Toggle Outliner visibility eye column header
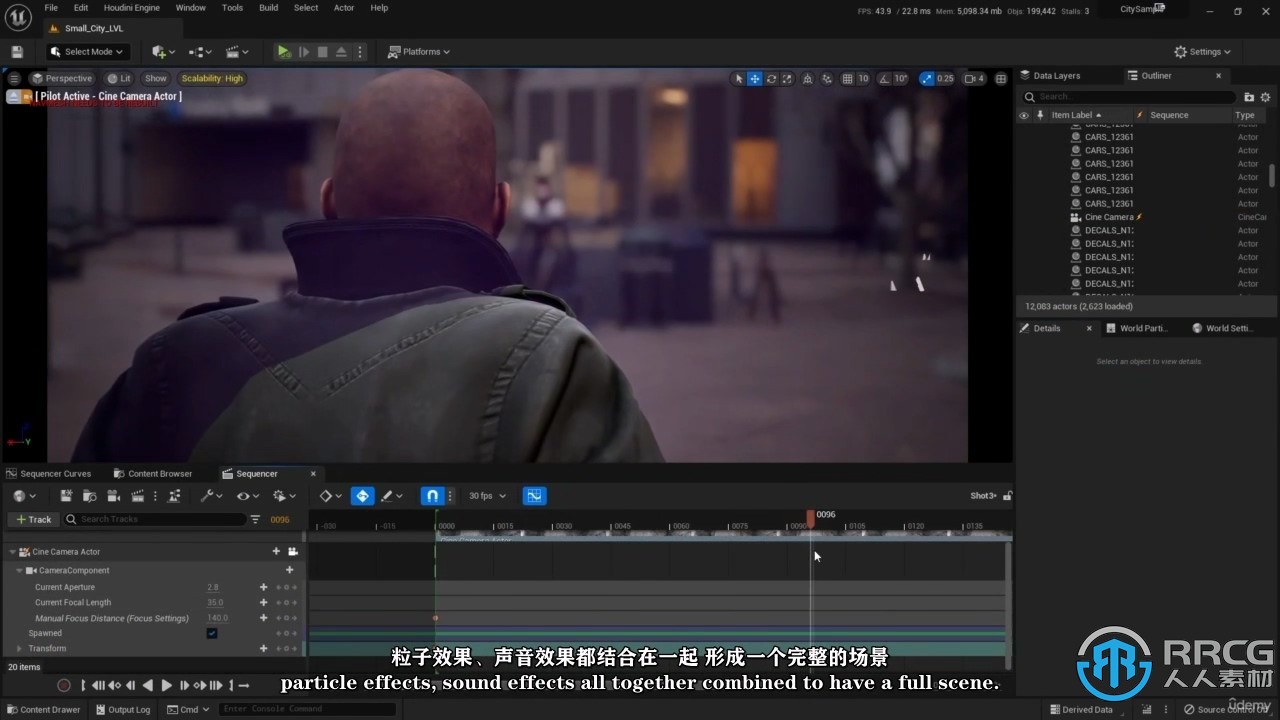 [1023, 115]
